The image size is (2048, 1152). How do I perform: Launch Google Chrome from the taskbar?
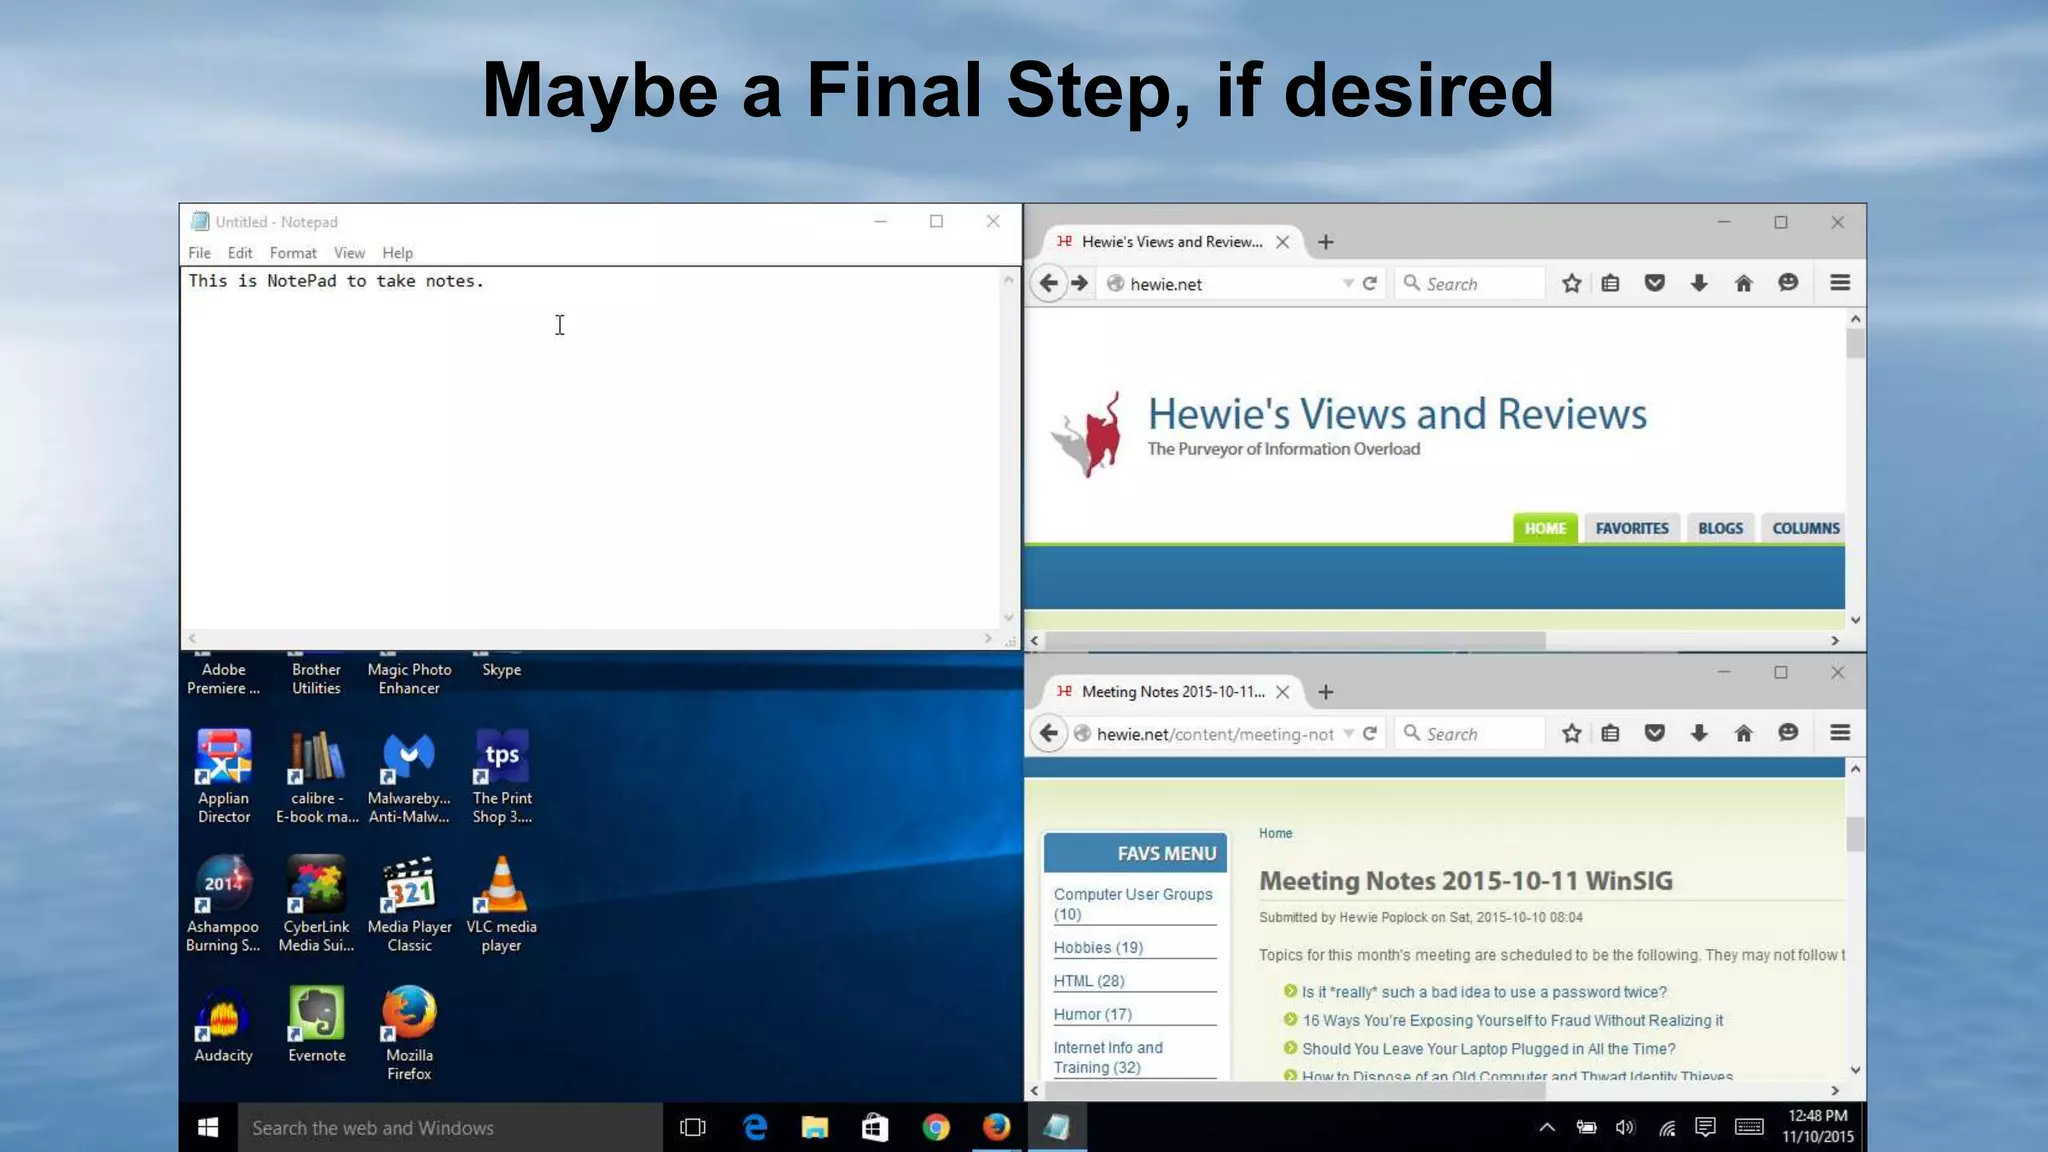(936, 1127)
